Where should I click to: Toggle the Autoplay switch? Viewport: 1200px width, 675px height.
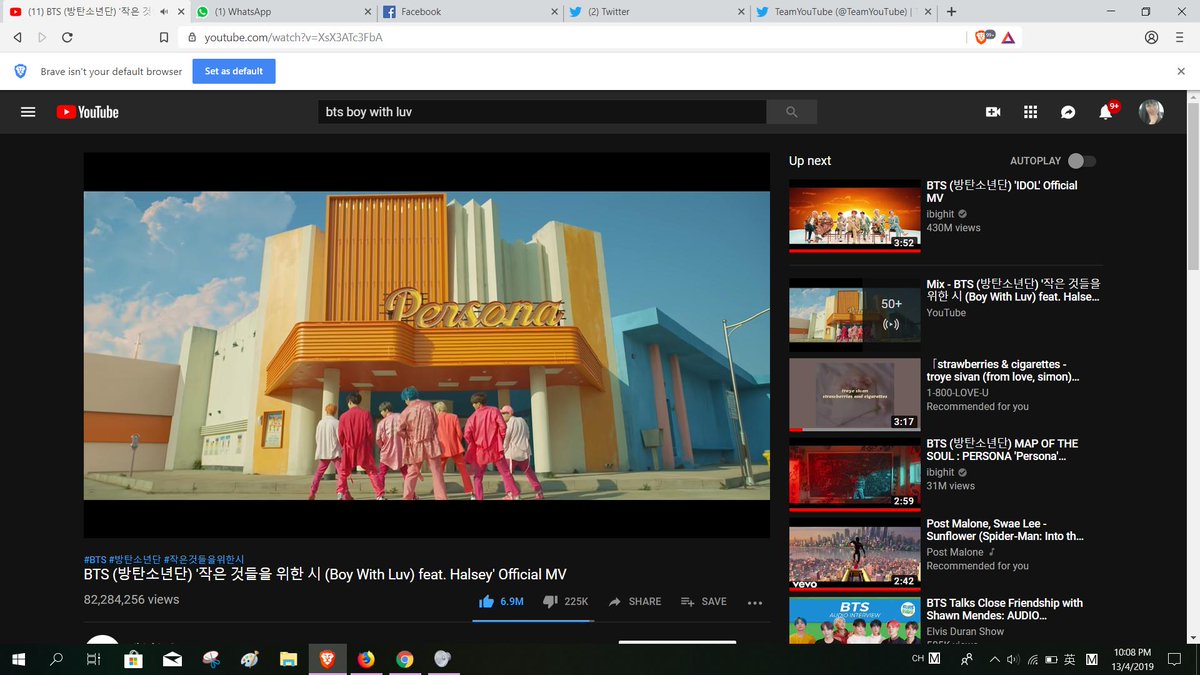point(1081,161)
